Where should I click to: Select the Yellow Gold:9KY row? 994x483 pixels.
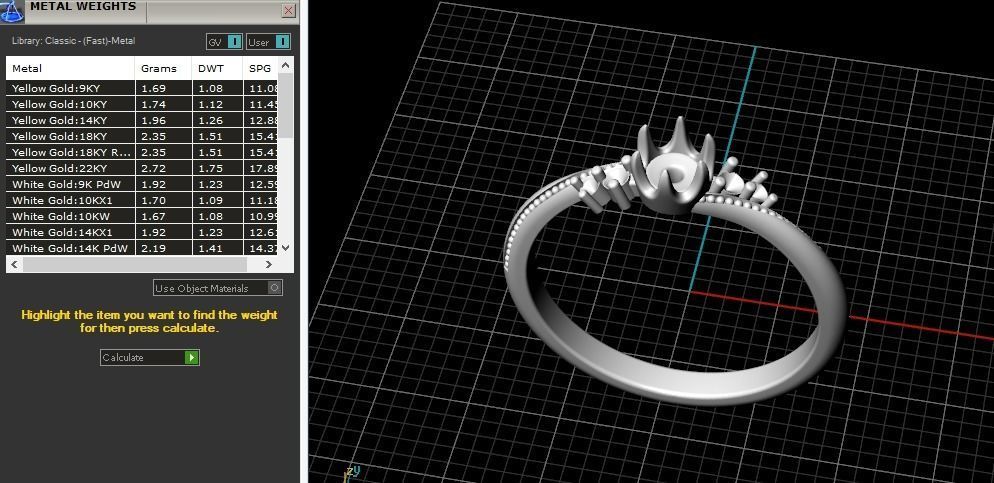click(142, 88)
